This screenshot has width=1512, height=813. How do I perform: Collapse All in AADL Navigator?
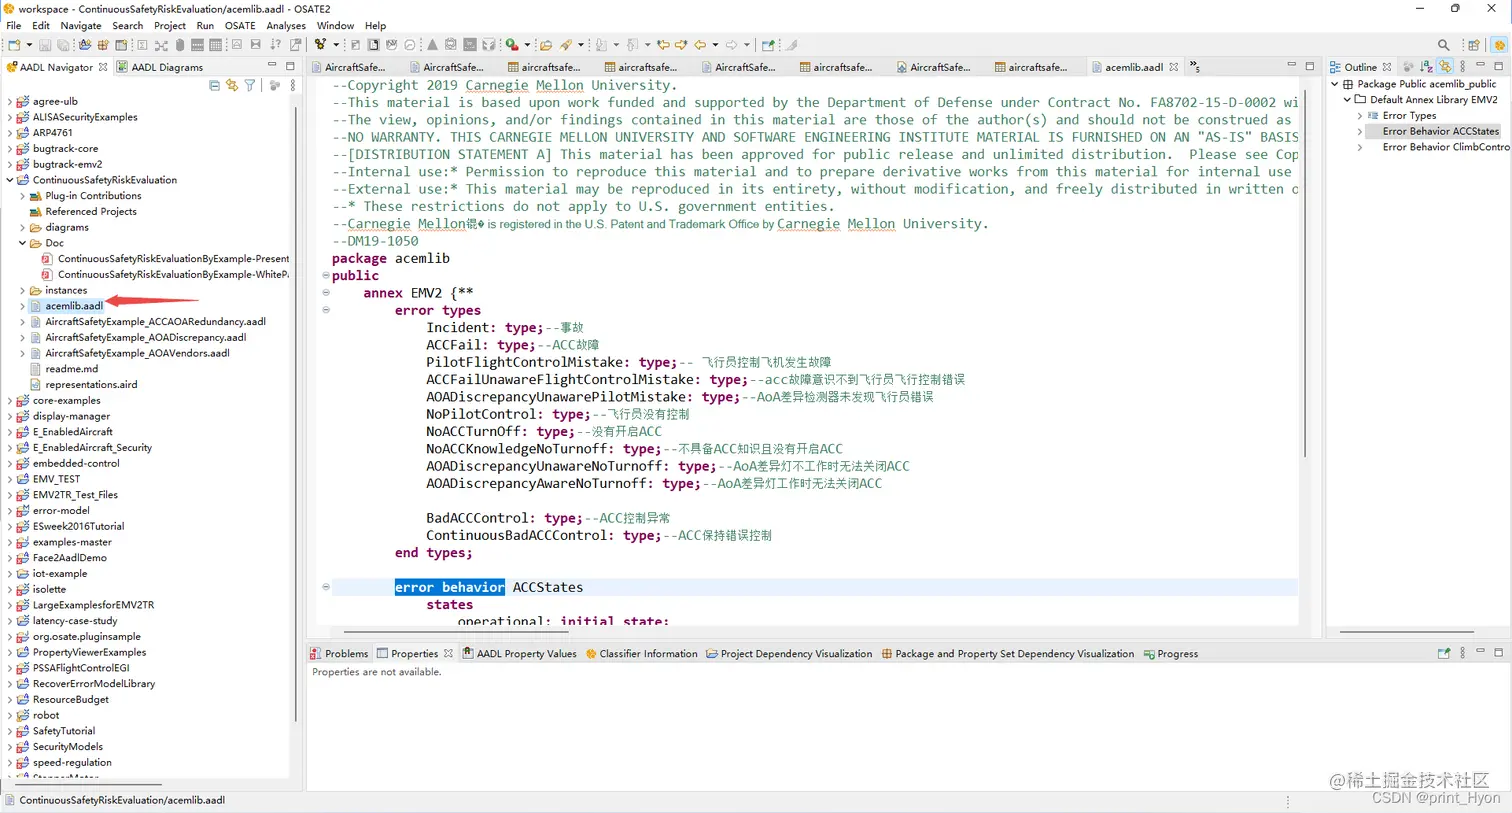[214, 85]
